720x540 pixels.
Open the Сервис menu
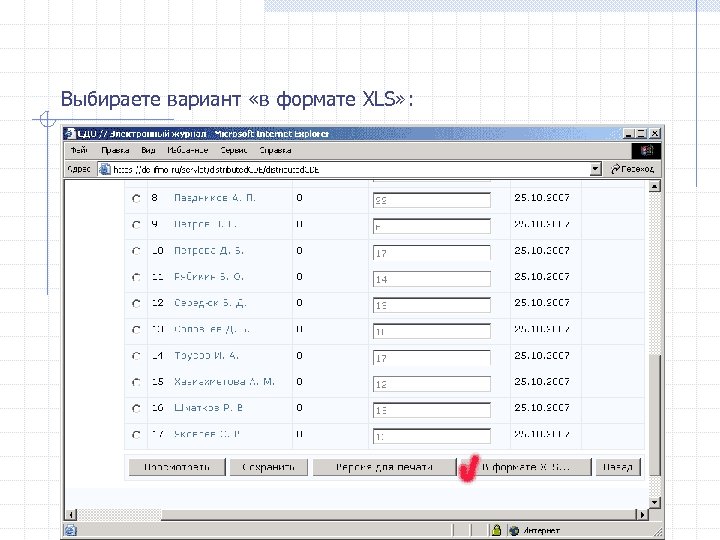233,150
